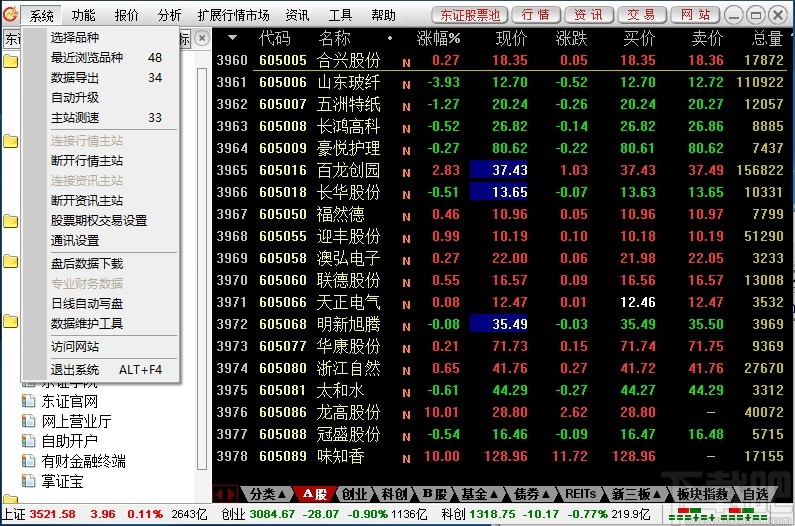
Task: Click the 掌证宝 page icon
Action: pyautogui.click(x=28, y=481)
